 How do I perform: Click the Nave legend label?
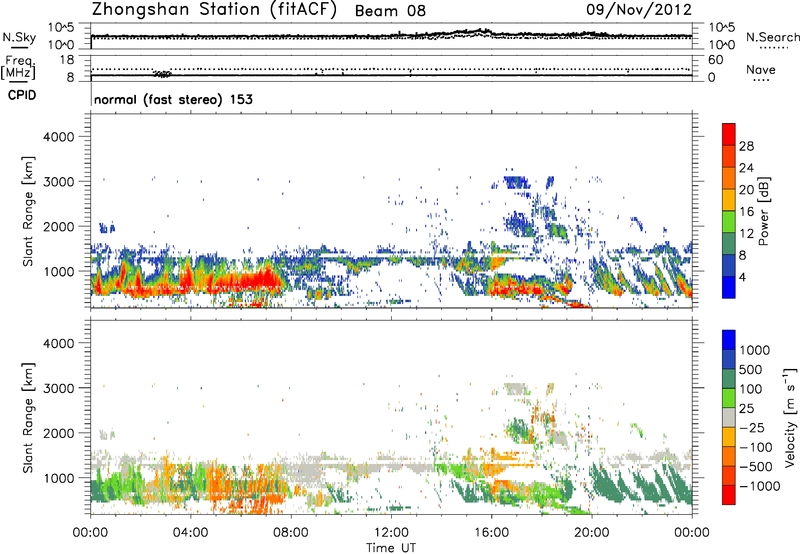pyautogui.click(x=761, y=70)
